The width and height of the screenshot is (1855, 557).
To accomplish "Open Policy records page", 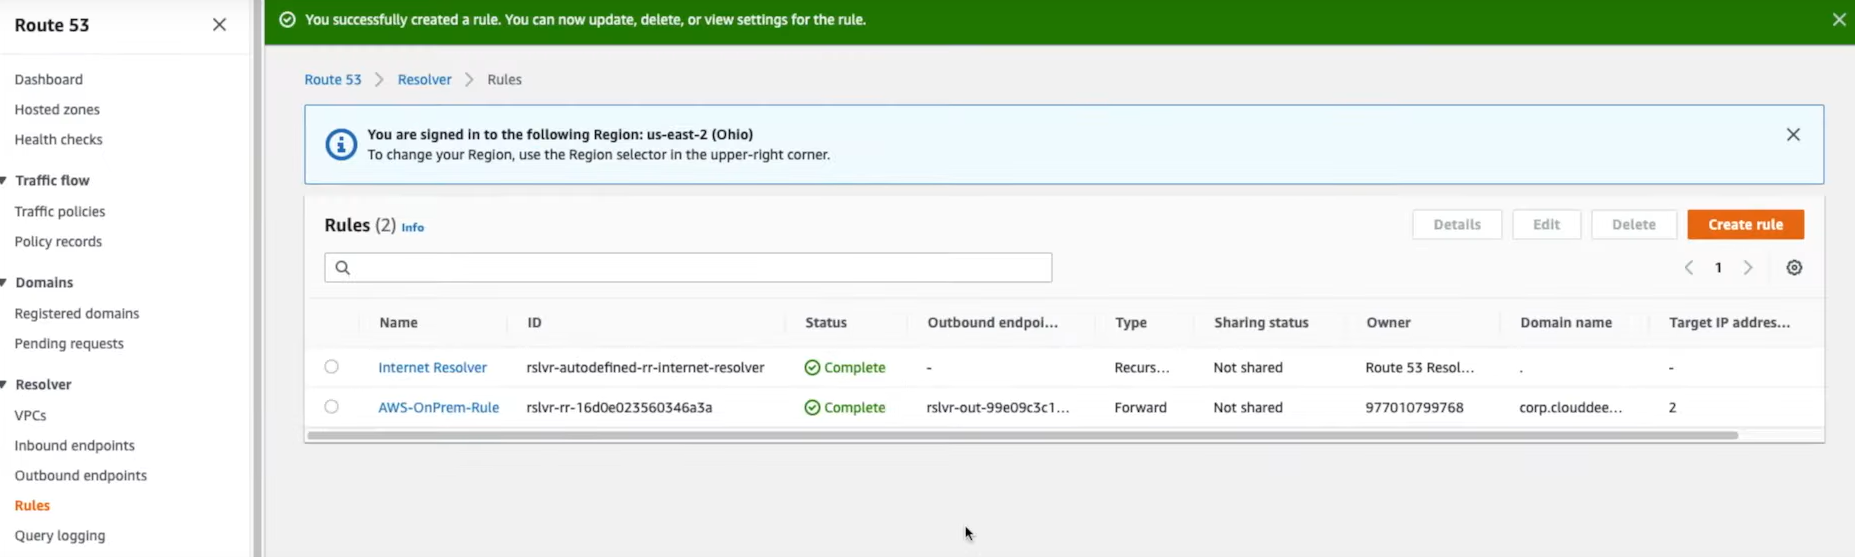I will pyautogui.click(x=58, y=241).
